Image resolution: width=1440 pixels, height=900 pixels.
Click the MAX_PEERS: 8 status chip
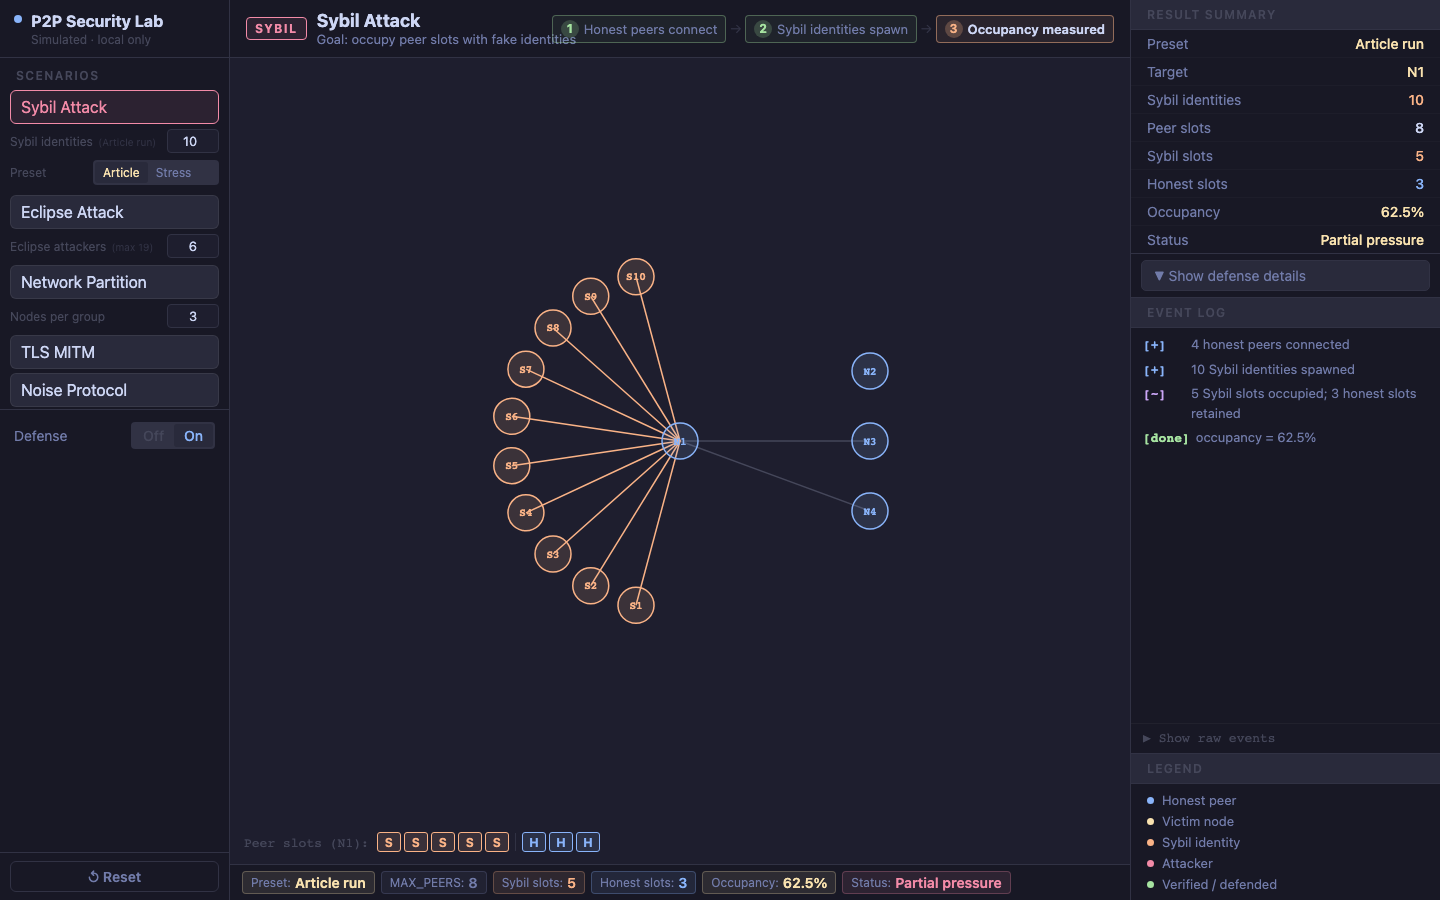[434, 883]
